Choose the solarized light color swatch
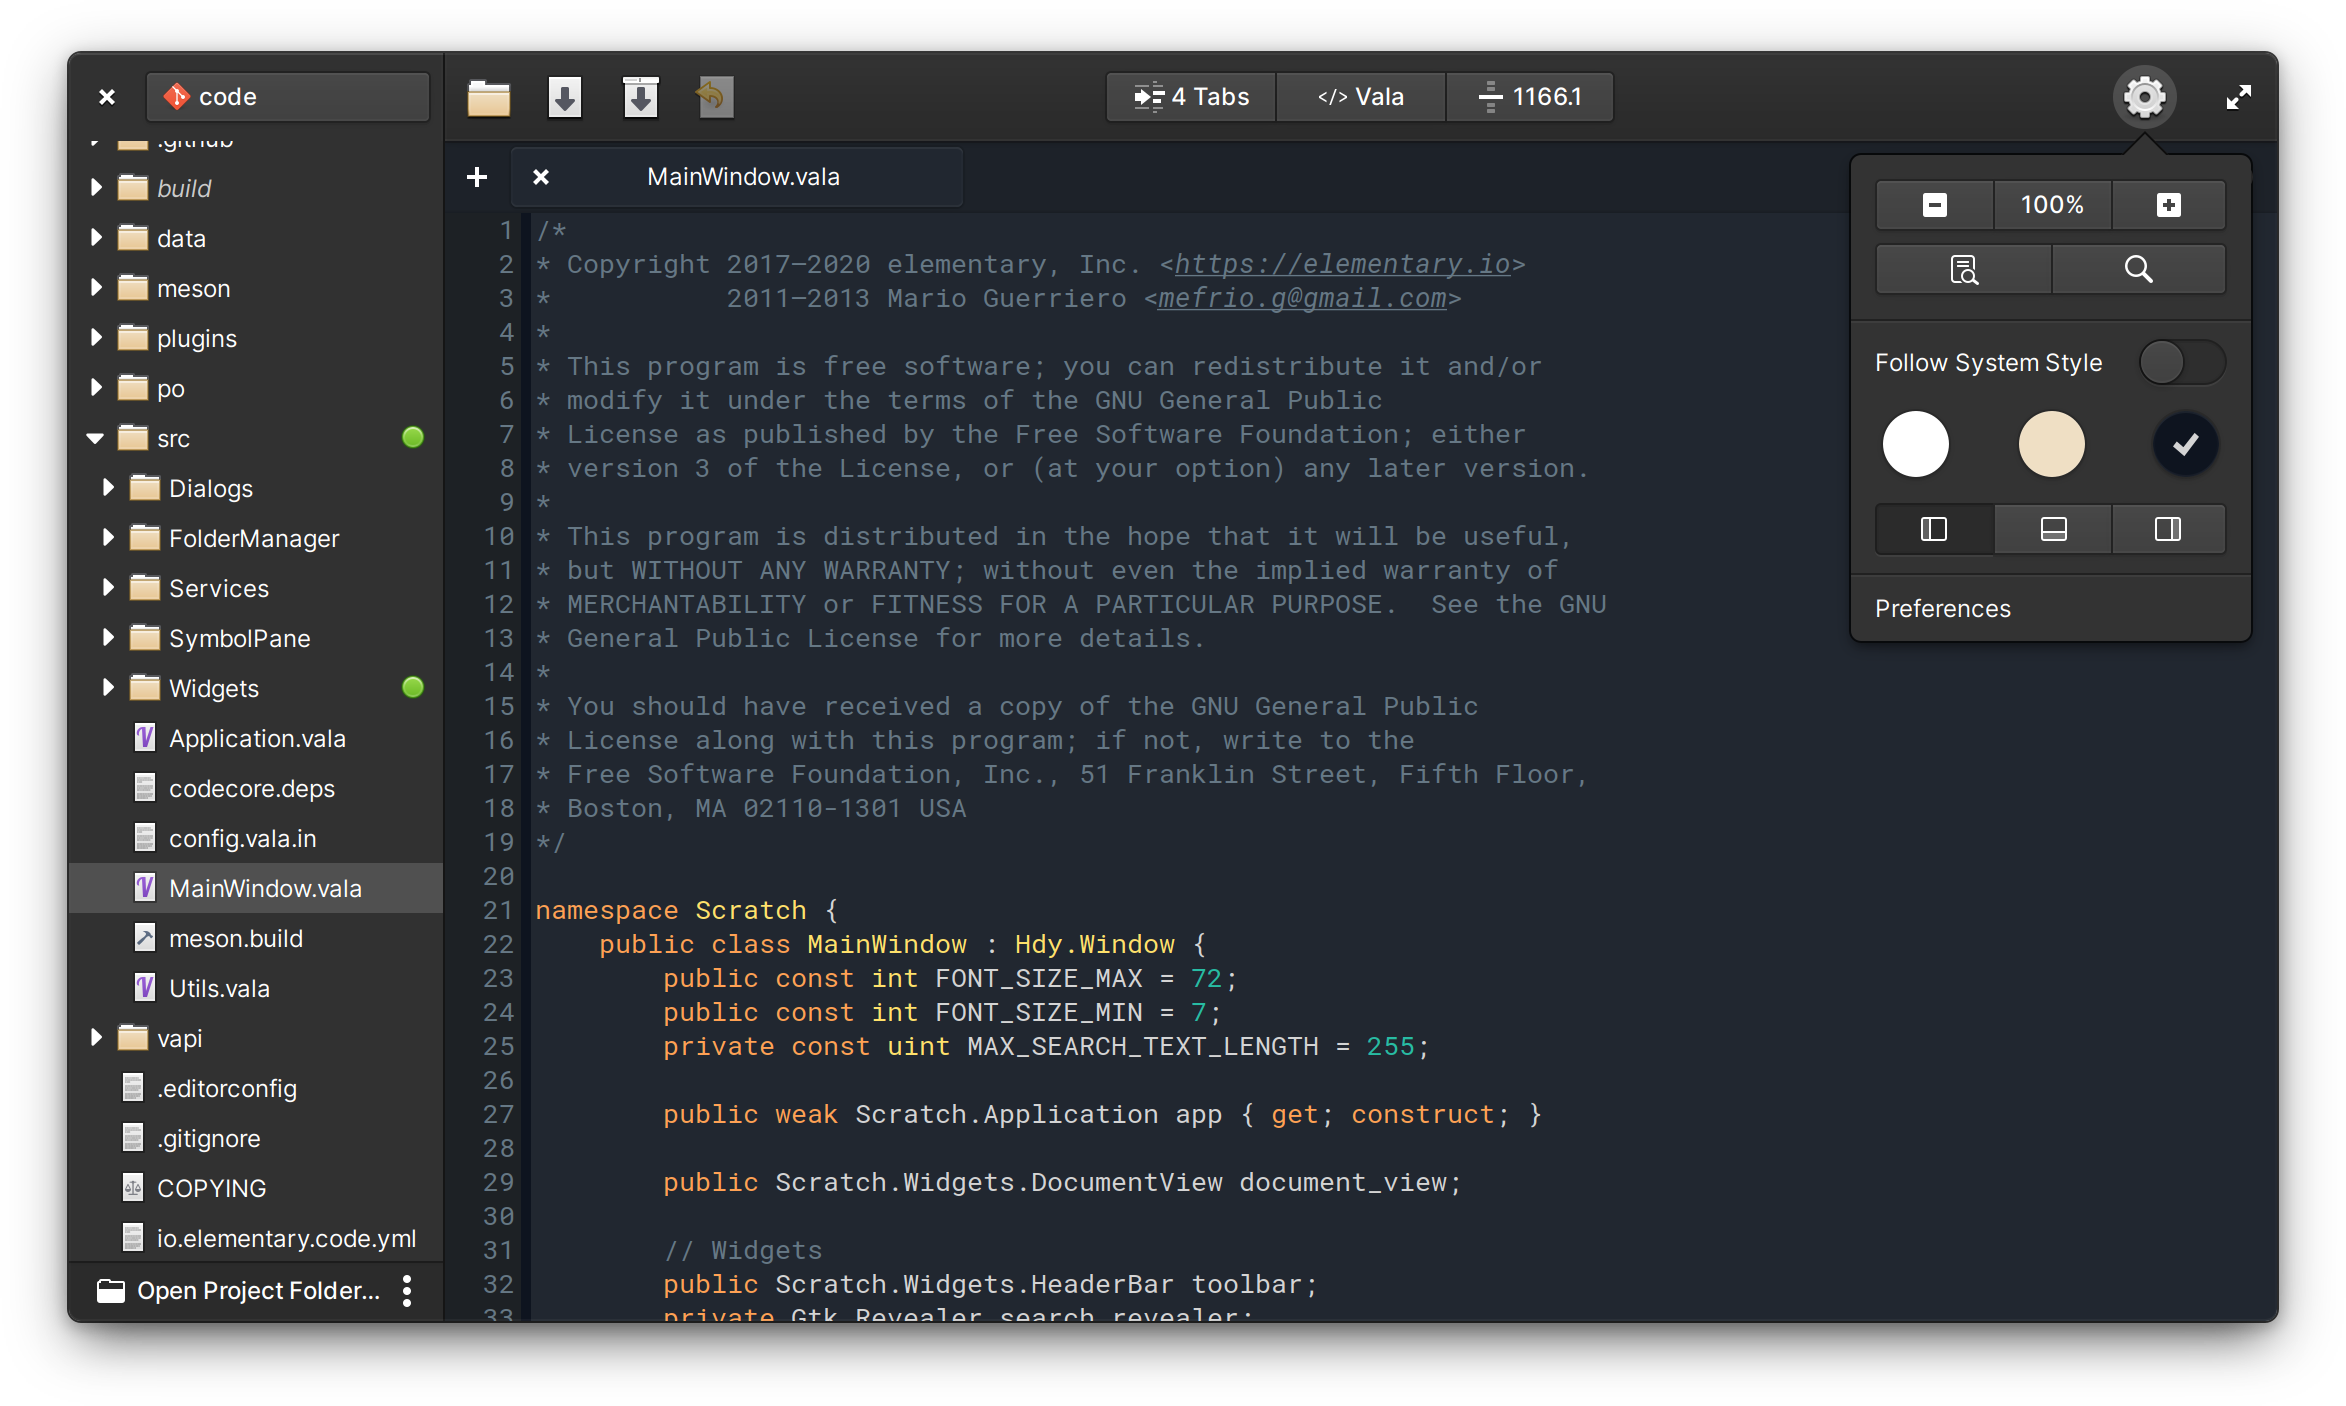Screen dimensions: 2346x1406 pos(2051,444)
